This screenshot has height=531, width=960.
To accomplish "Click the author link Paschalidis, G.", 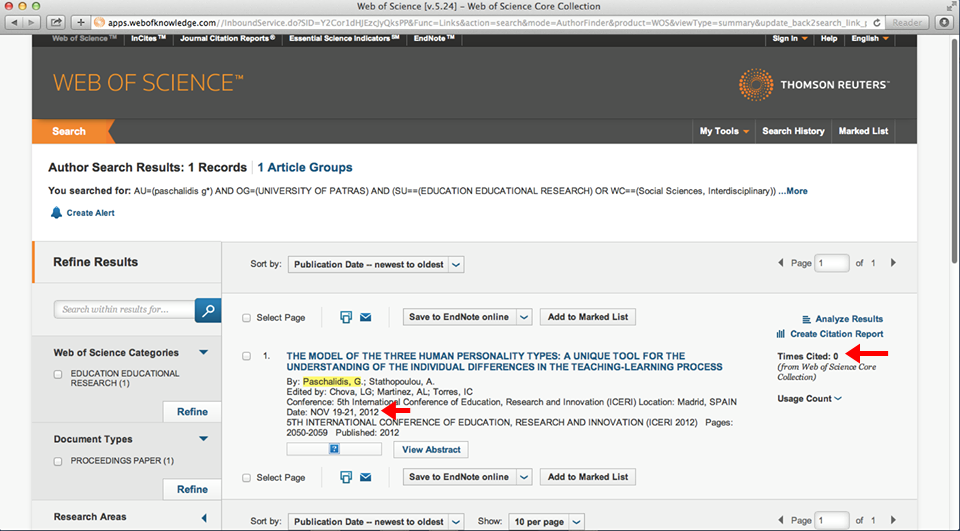I will point(332,382).
